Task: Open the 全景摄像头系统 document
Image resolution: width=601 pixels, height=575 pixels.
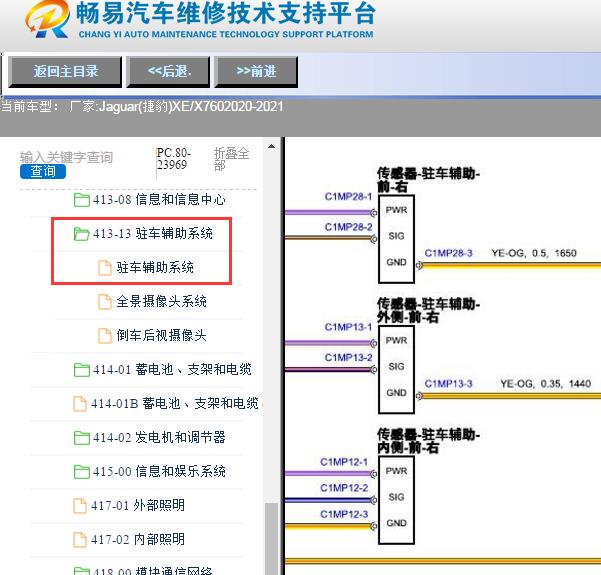Action: click(x=161, y=301)
